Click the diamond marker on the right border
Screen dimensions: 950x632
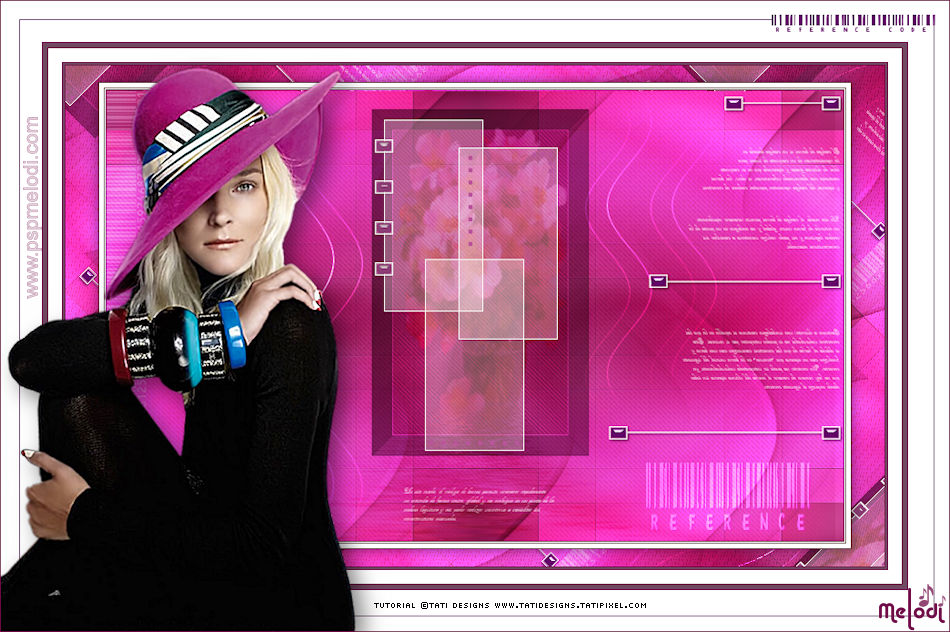[879, 231]
